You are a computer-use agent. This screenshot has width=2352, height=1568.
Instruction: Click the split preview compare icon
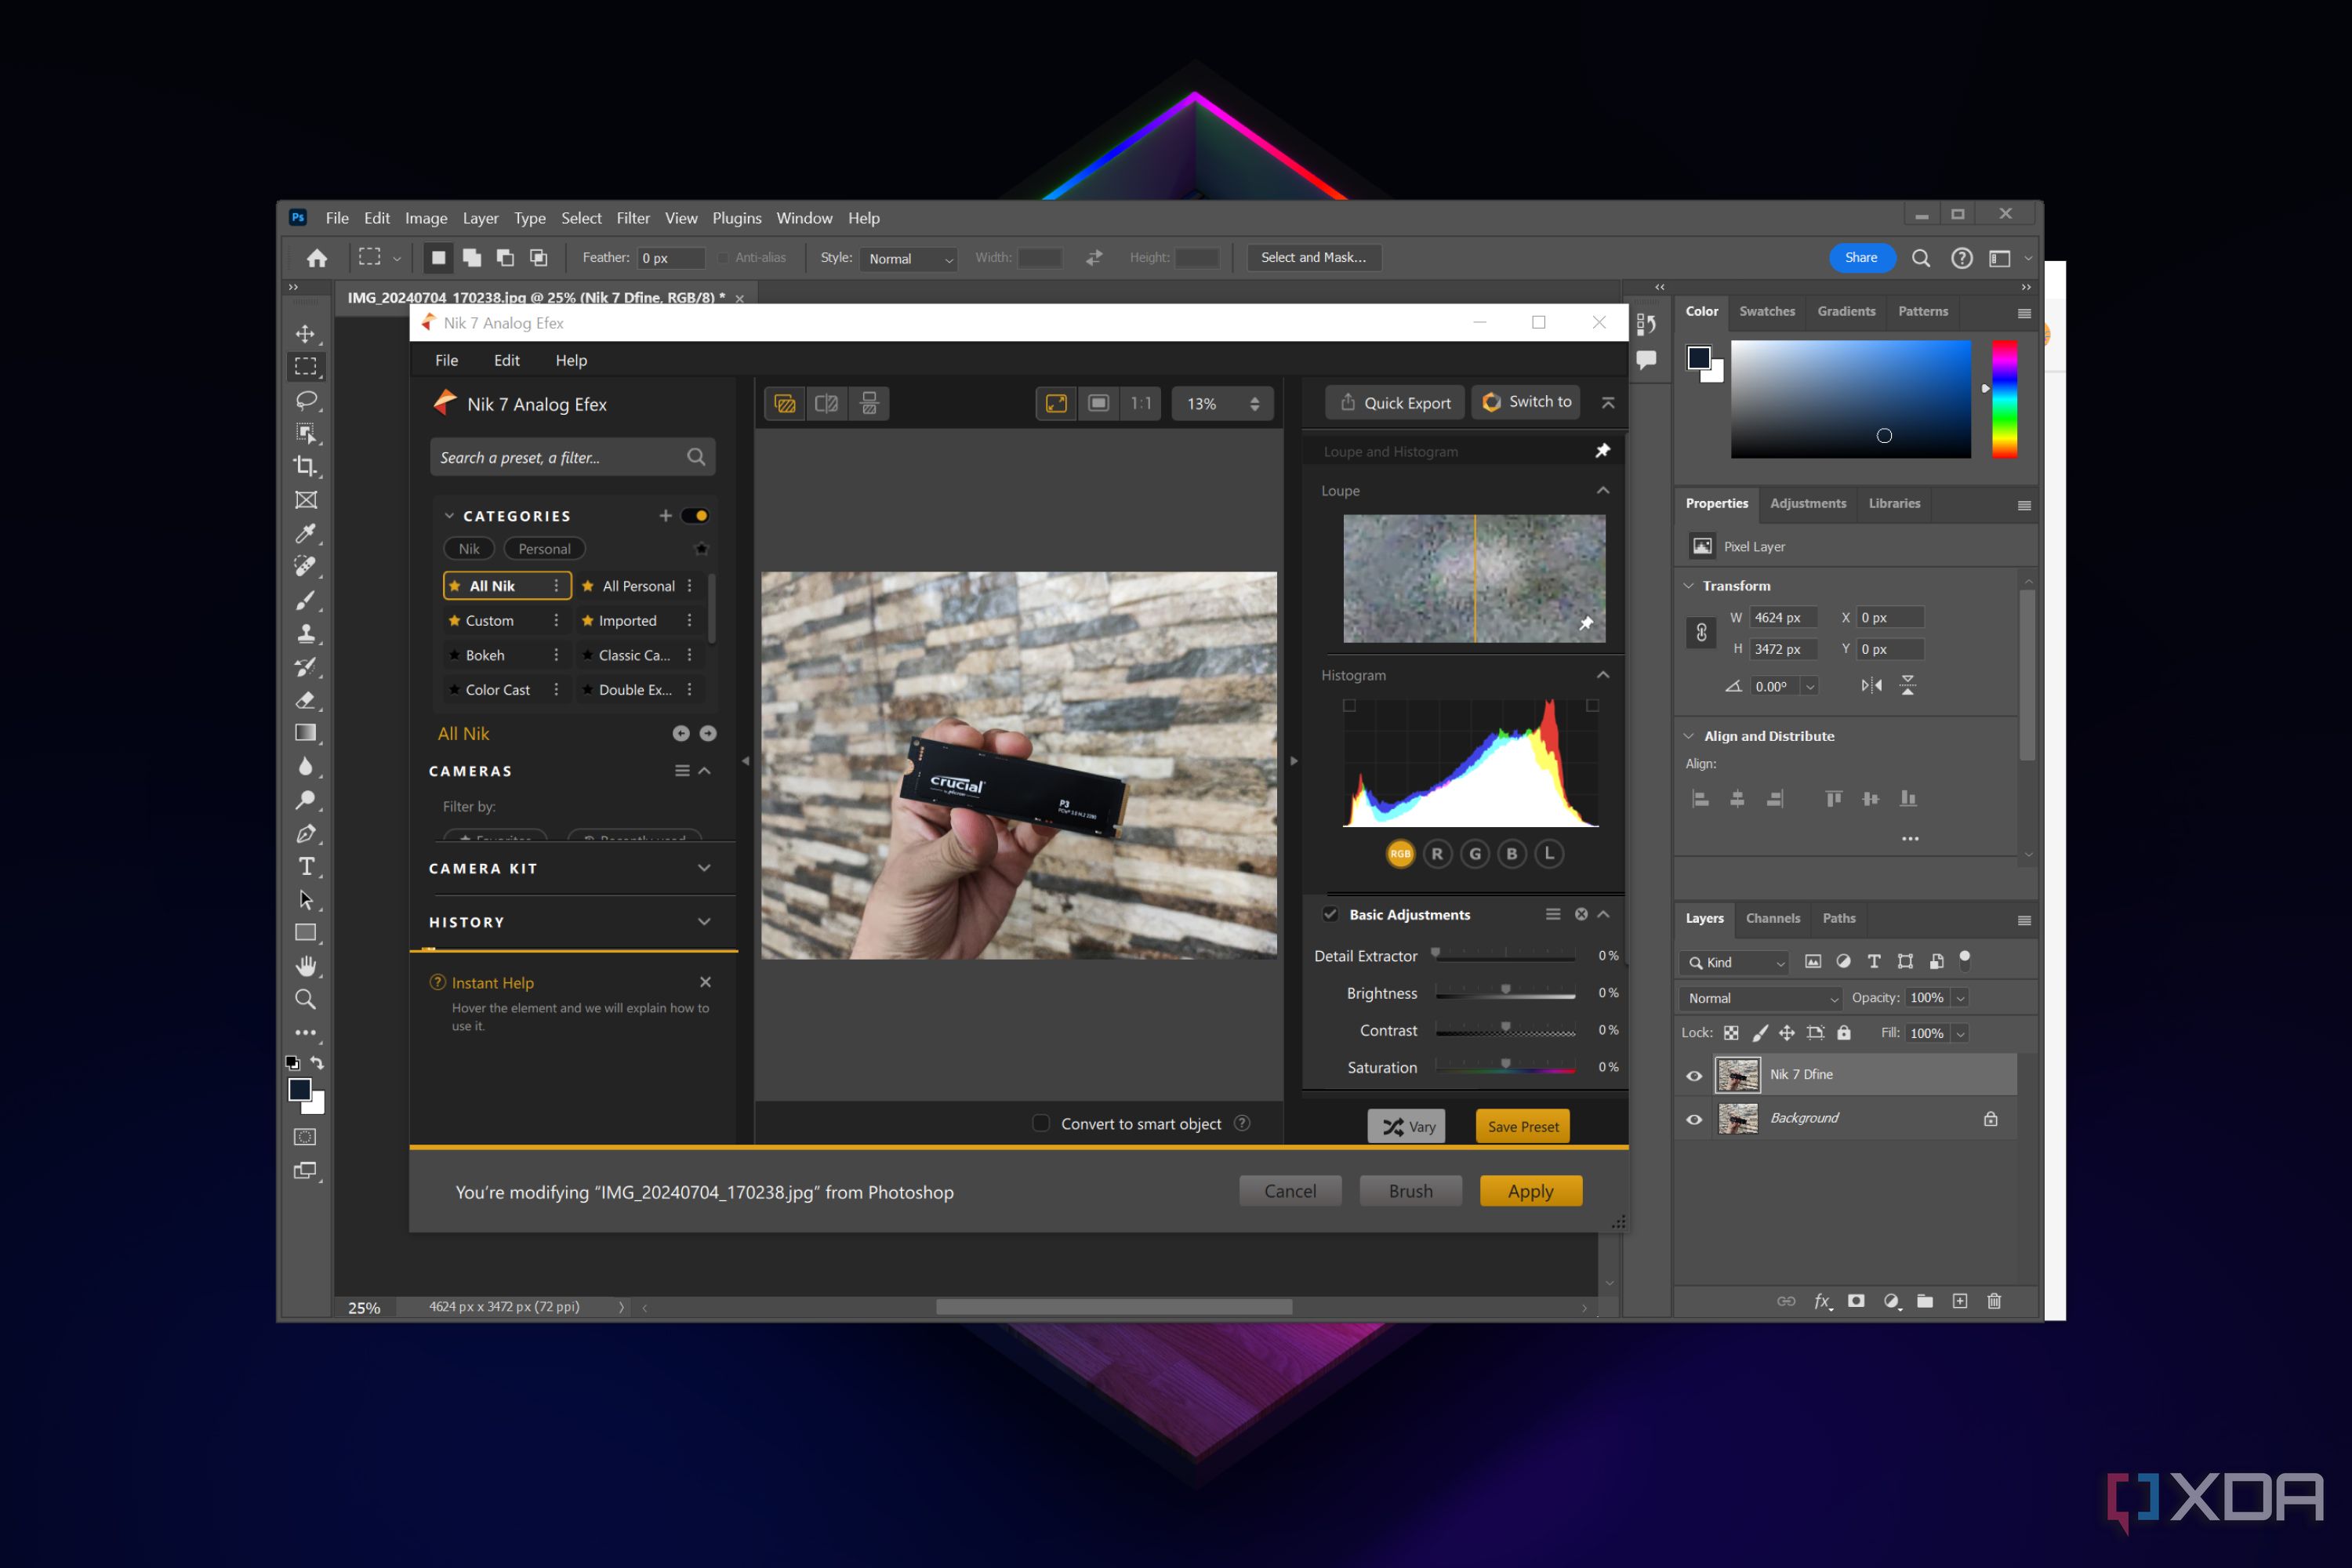(826, 403)
